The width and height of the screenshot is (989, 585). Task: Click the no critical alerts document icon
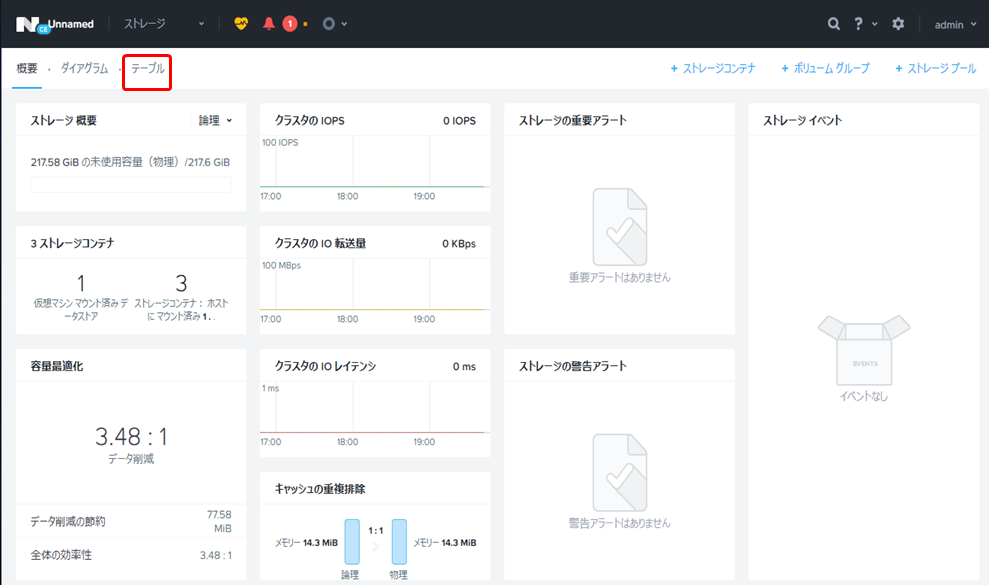click(619, 227)
